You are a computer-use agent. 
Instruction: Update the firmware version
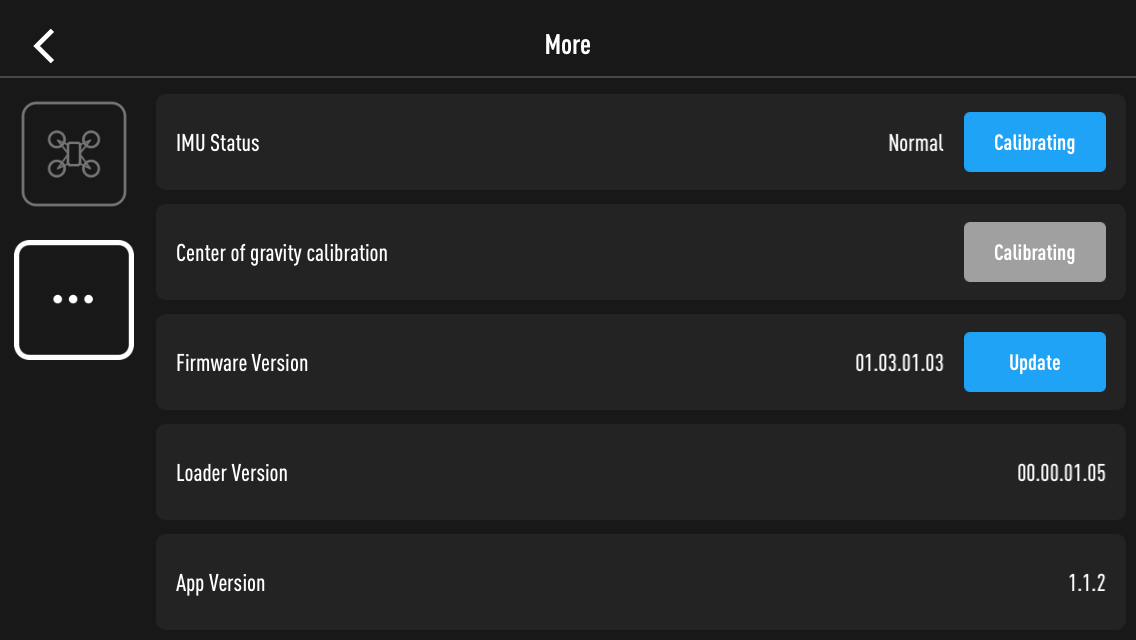(x=1035, y=362)
